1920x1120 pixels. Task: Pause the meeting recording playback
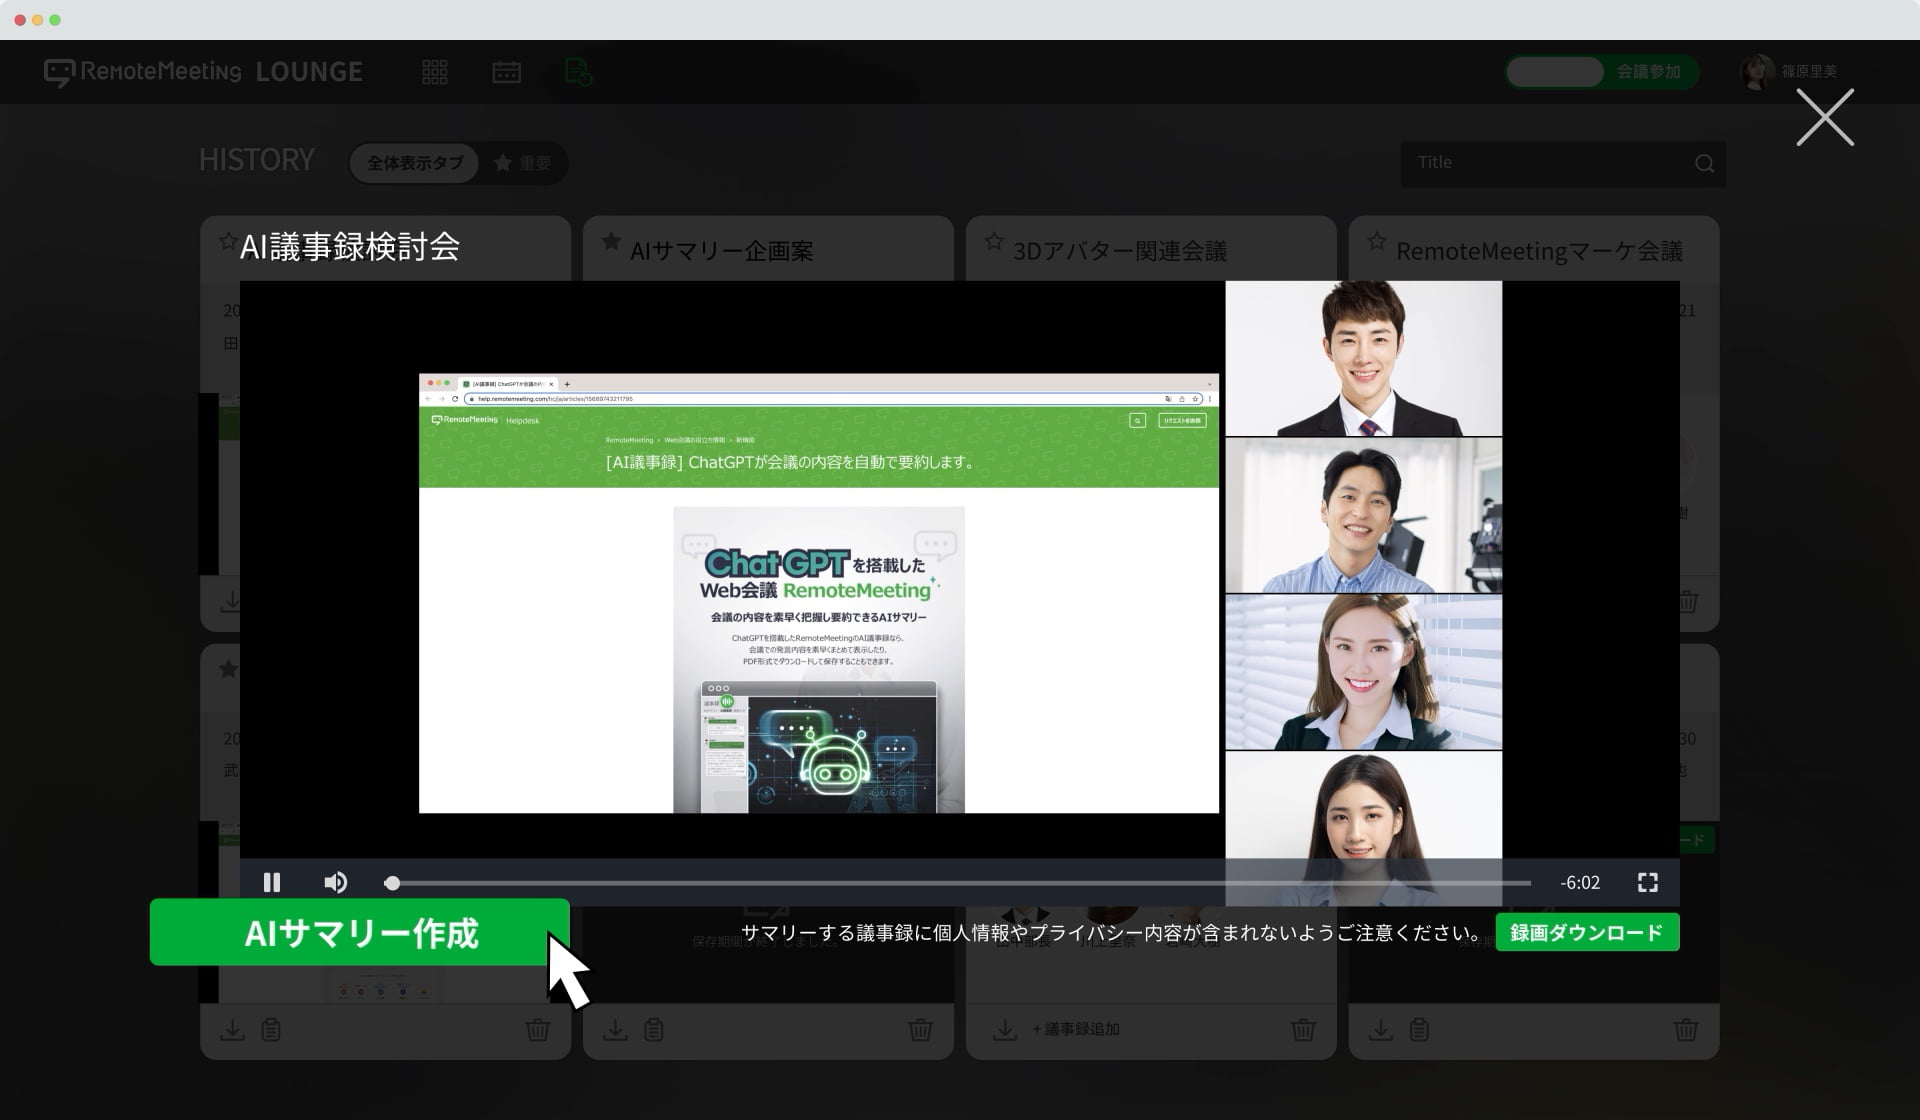(x=271, y=882)
